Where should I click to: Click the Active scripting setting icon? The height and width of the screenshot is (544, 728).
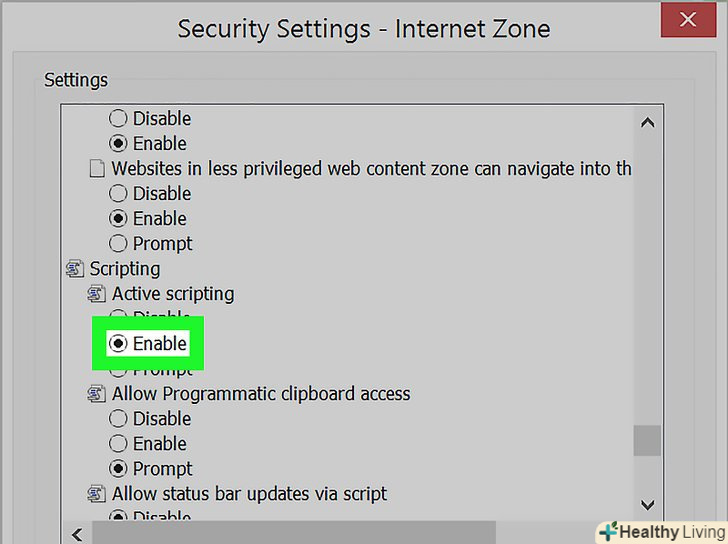[97, 294]
